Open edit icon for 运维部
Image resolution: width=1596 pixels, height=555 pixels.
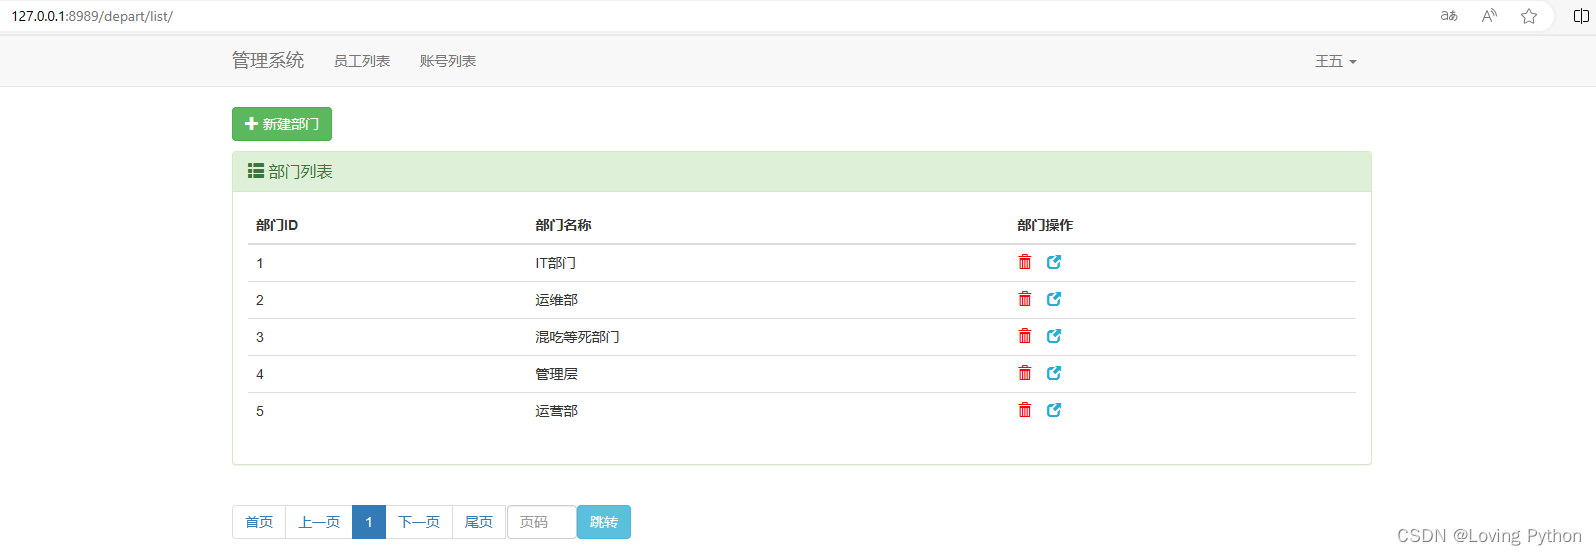[1054, 299]
